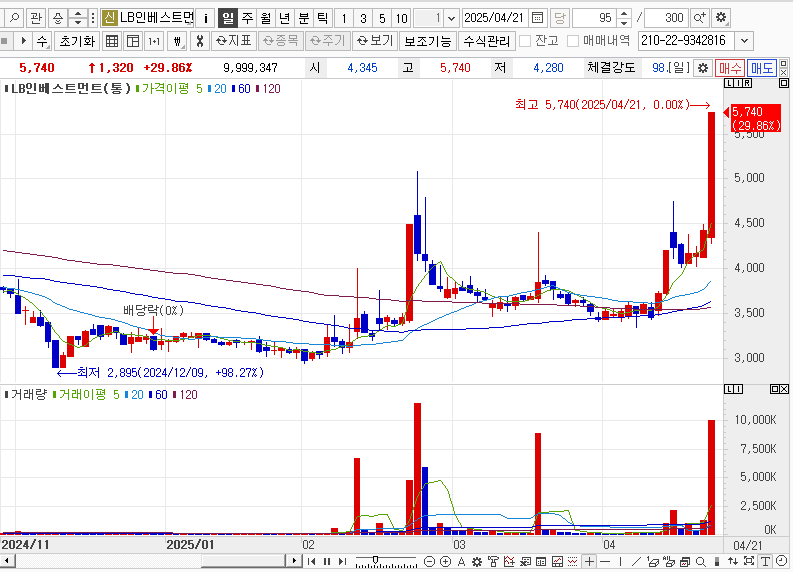
Task: Toggle the R button of LIR panel
Action: pyautogui.click(x=747, y=83)
